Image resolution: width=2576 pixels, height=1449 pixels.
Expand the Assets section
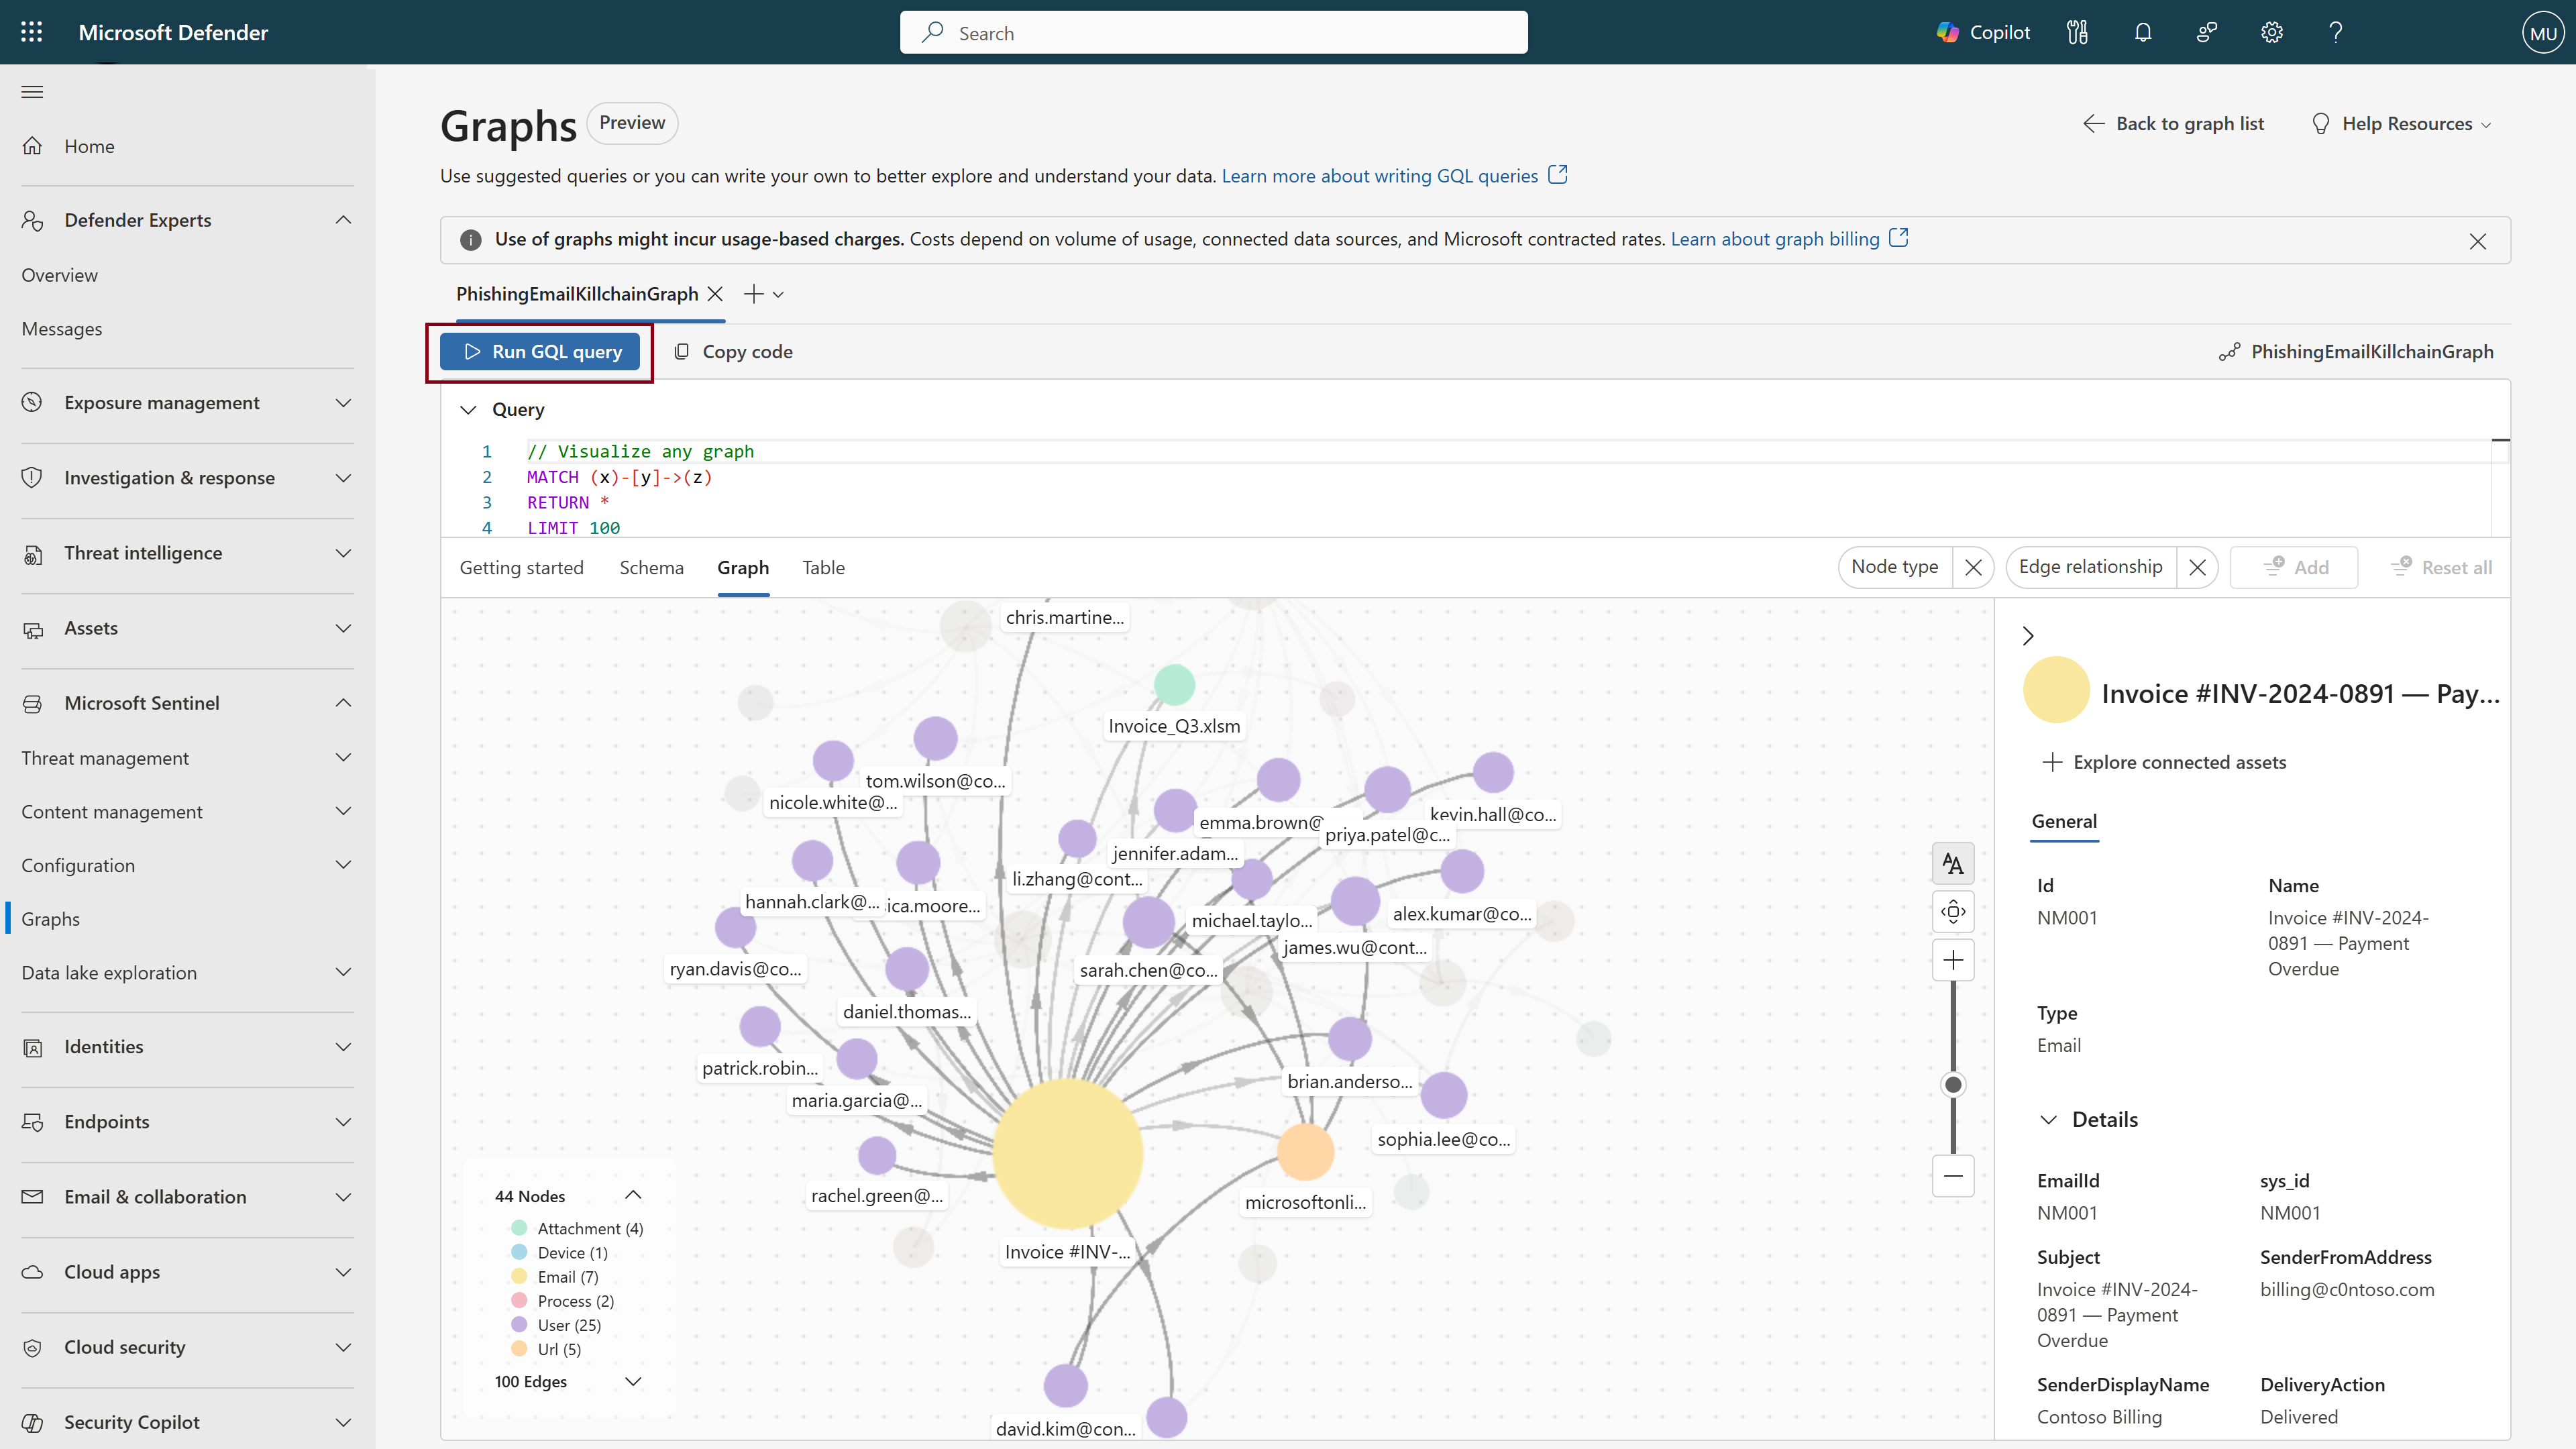point(343,628)
